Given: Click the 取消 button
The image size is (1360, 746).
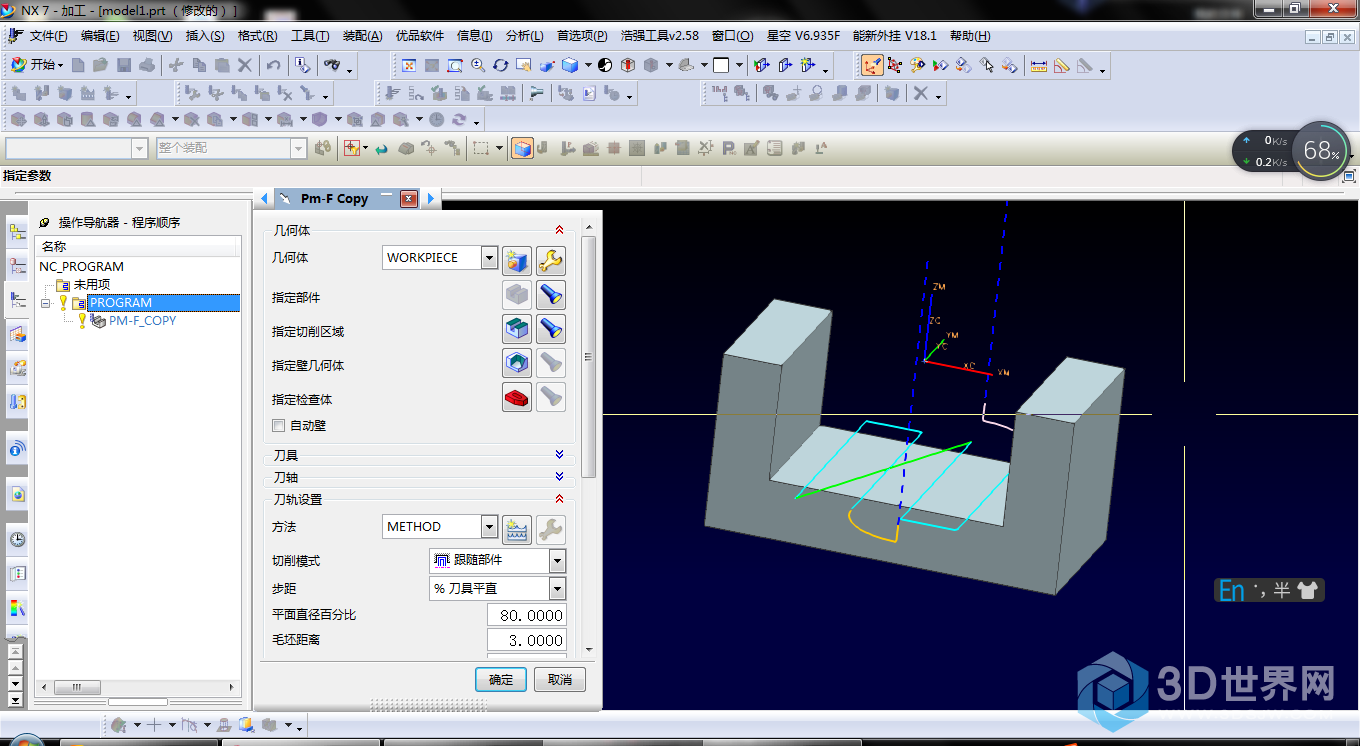Looking at the screenshot, I should click(x=560, y=680).
